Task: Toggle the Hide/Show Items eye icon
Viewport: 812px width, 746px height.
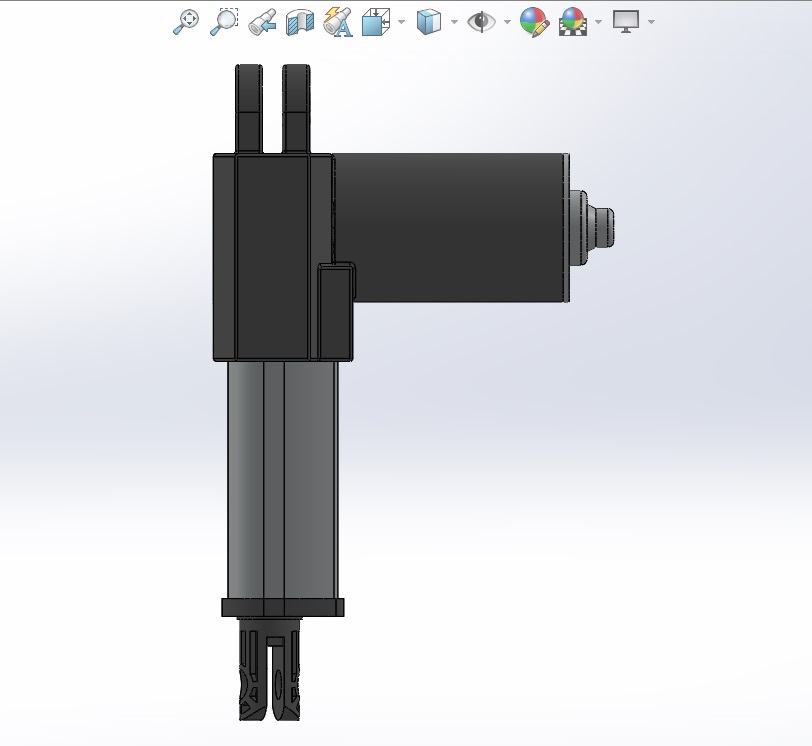Action: [x=482, y=22]
